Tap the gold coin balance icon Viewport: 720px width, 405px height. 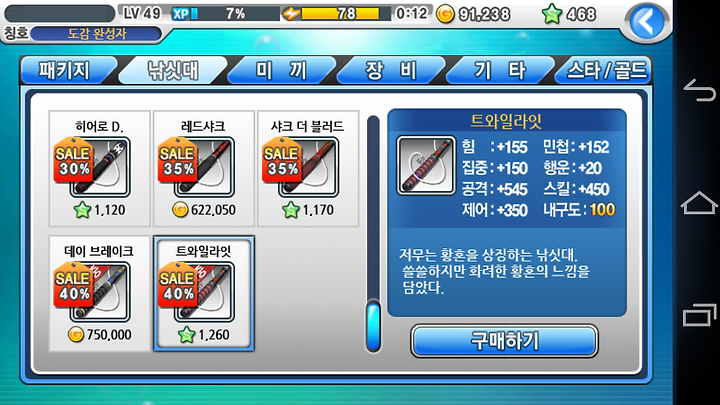(x=444, y=14)
